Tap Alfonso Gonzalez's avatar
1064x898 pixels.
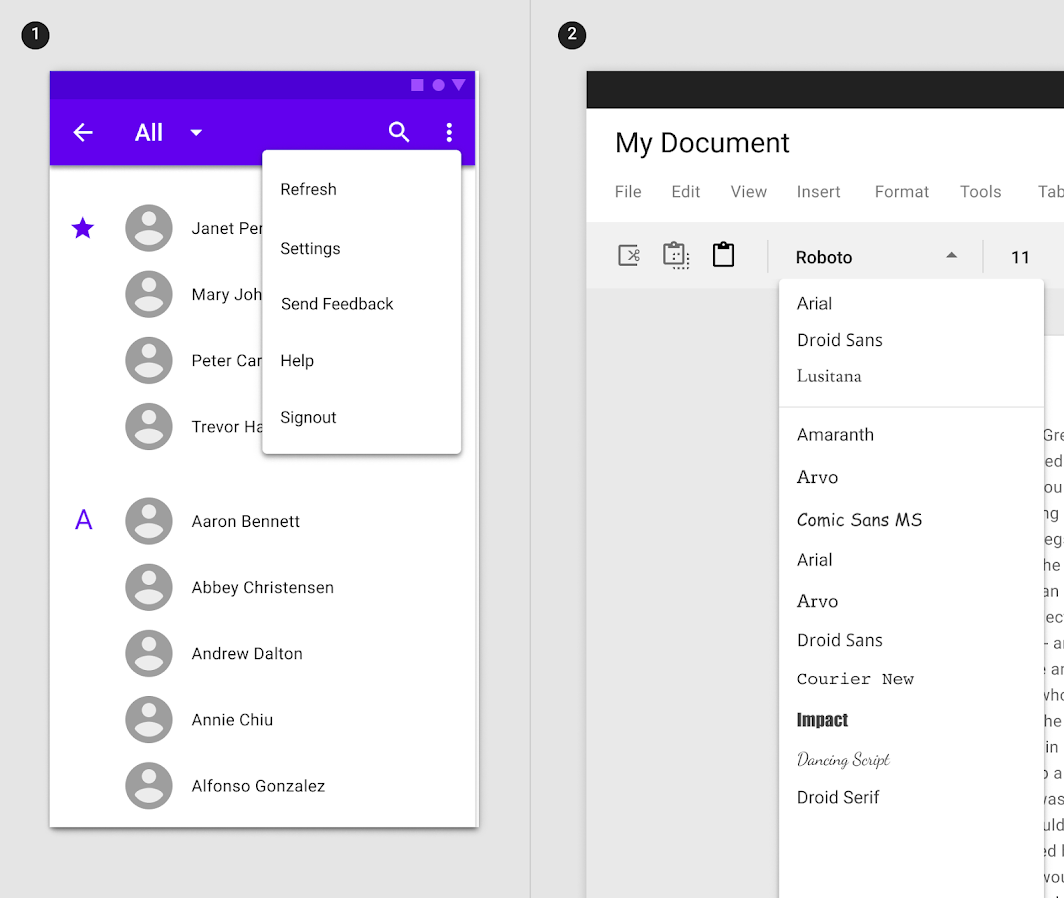point(149,786)
